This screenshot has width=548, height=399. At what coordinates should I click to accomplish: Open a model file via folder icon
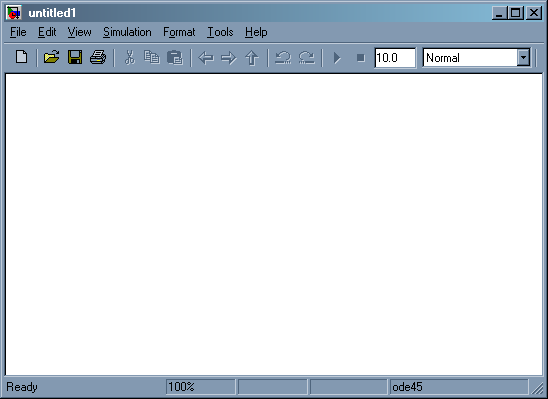tap(51, 57)
